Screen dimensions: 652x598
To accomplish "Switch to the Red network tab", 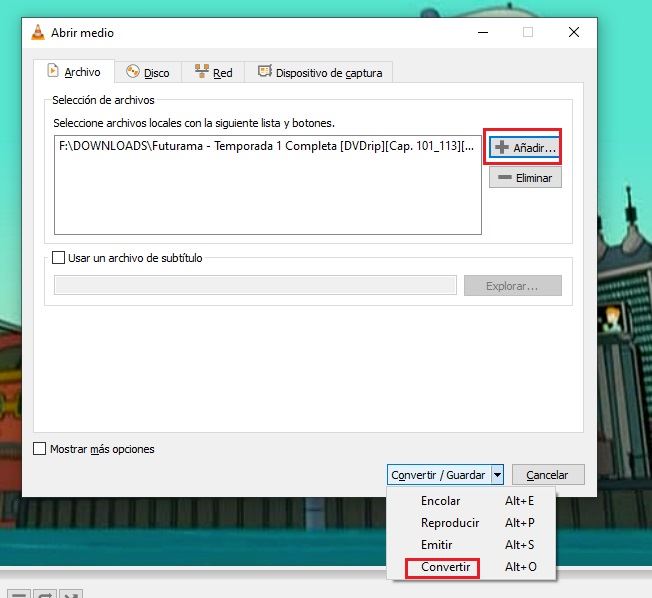I will pyautogui.click(x=214, y=72).
